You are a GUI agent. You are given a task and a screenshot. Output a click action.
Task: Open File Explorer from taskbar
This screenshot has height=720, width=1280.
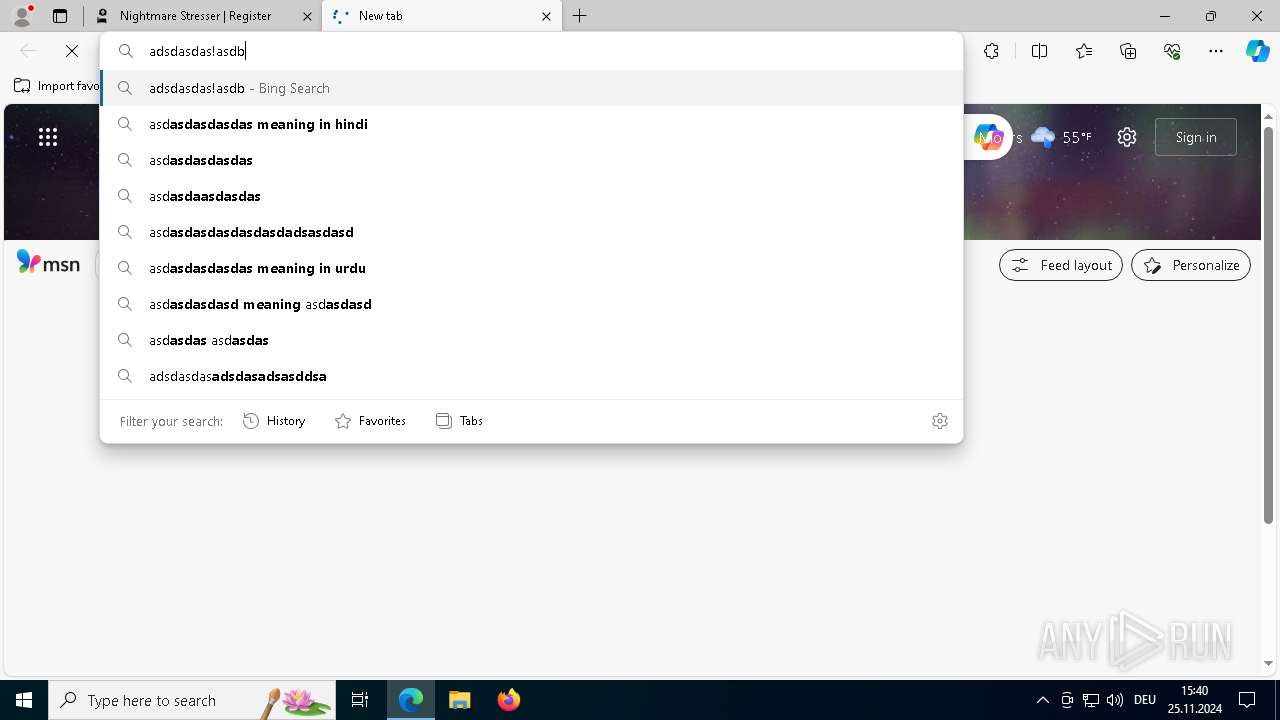pyautogui.click(x=459, y=700)
